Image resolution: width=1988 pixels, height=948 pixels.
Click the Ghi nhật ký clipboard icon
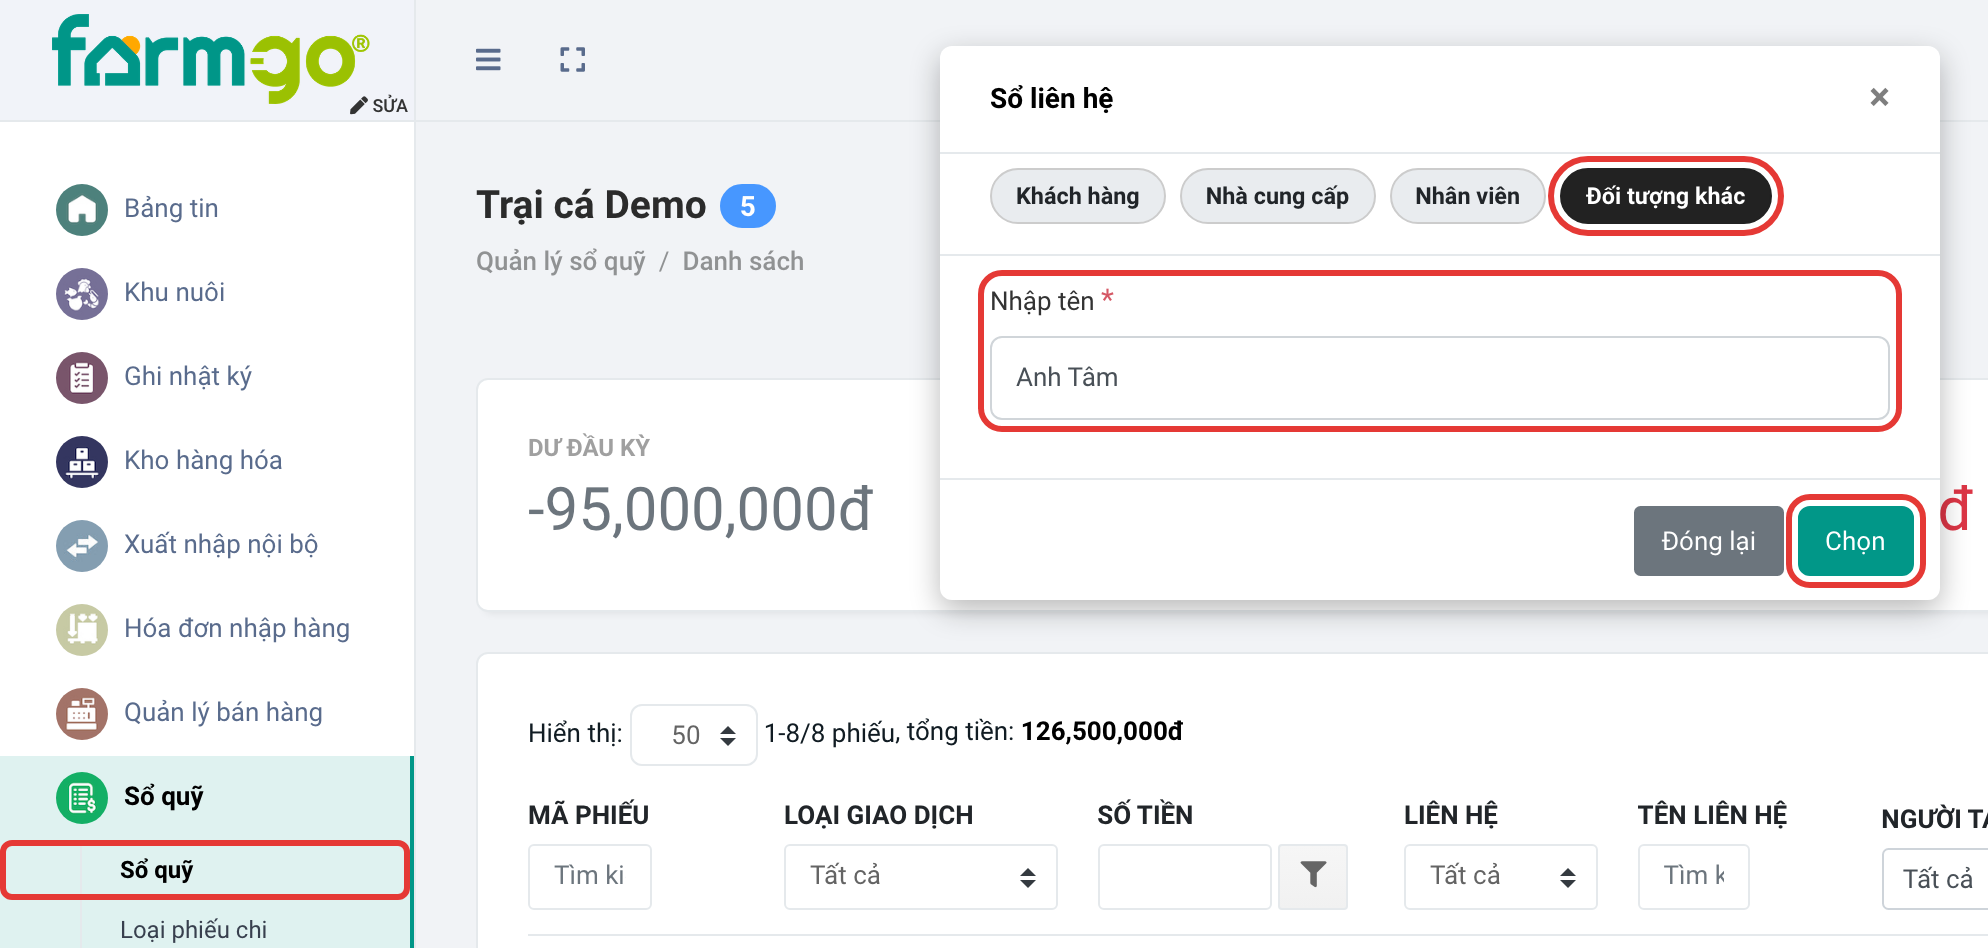[x=82, y=378]
